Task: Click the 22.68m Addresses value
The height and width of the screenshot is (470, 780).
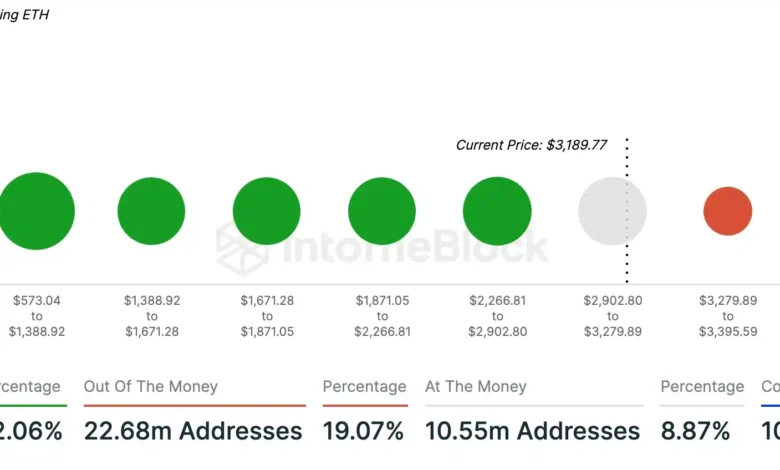Action: pyautogui.click(x=193, y=431)
